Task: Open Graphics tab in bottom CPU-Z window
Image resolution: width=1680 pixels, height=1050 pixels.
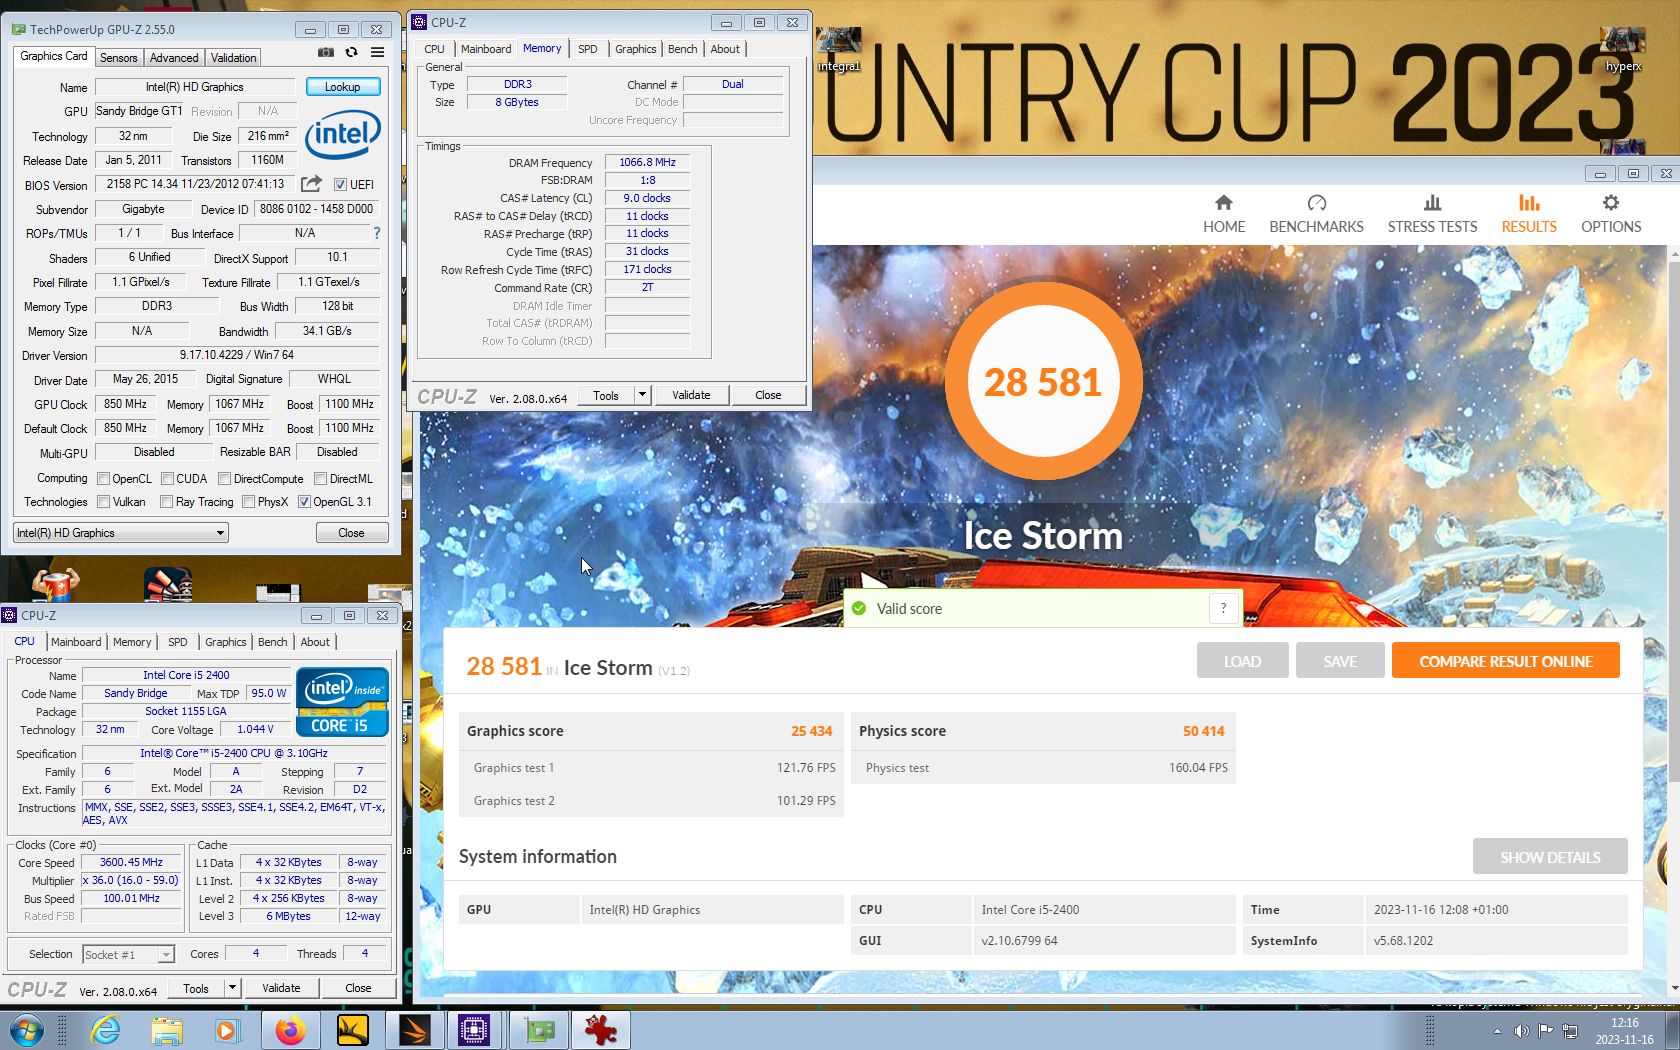Action: coord(226,642)
